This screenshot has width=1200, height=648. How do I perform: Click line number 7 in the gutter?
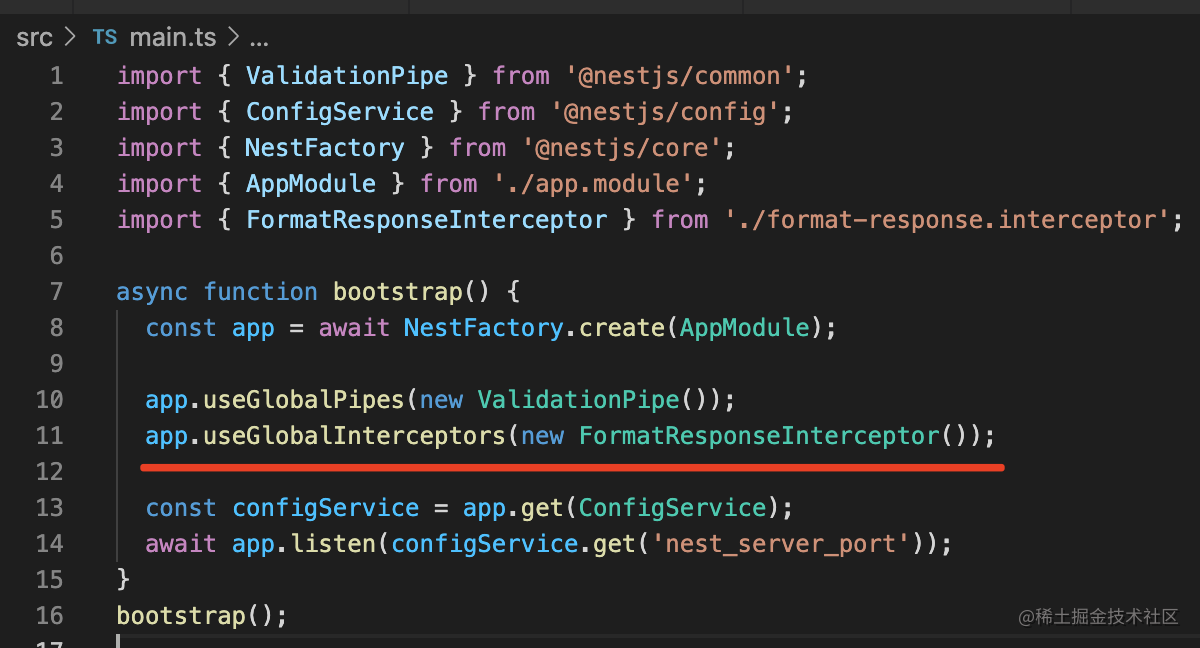55,292
